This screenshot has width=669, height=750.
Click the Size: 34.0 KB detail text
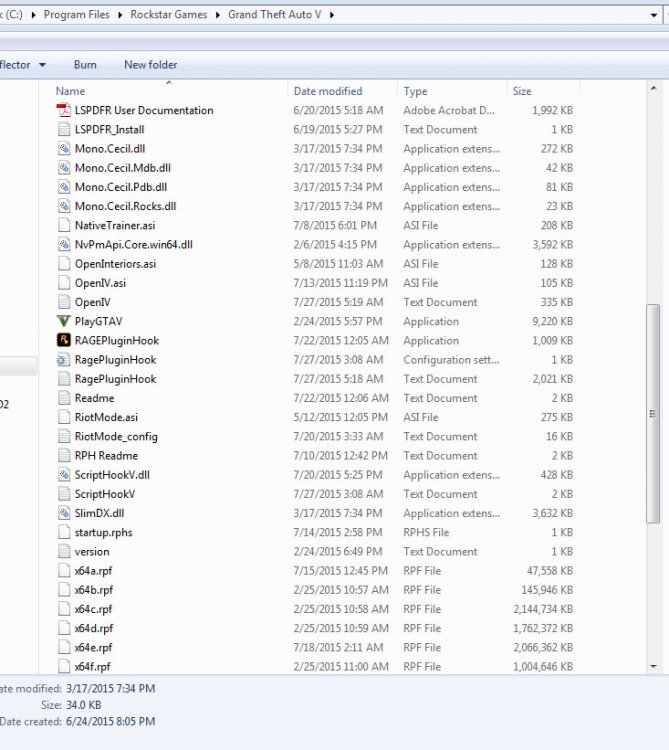coord(71,705)
